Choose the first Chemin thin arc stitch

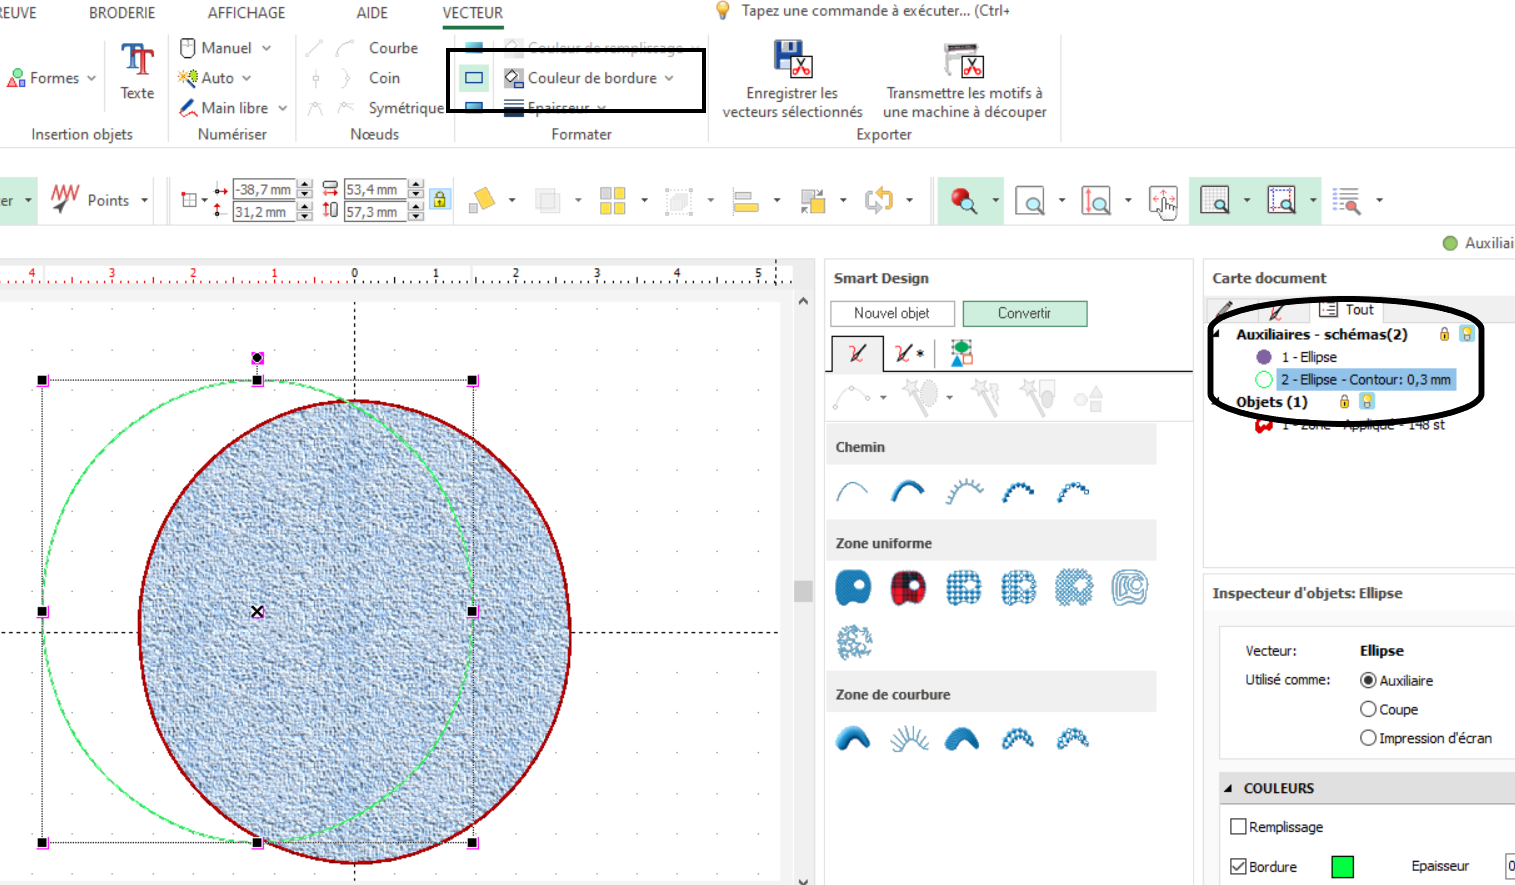[852, 491]
